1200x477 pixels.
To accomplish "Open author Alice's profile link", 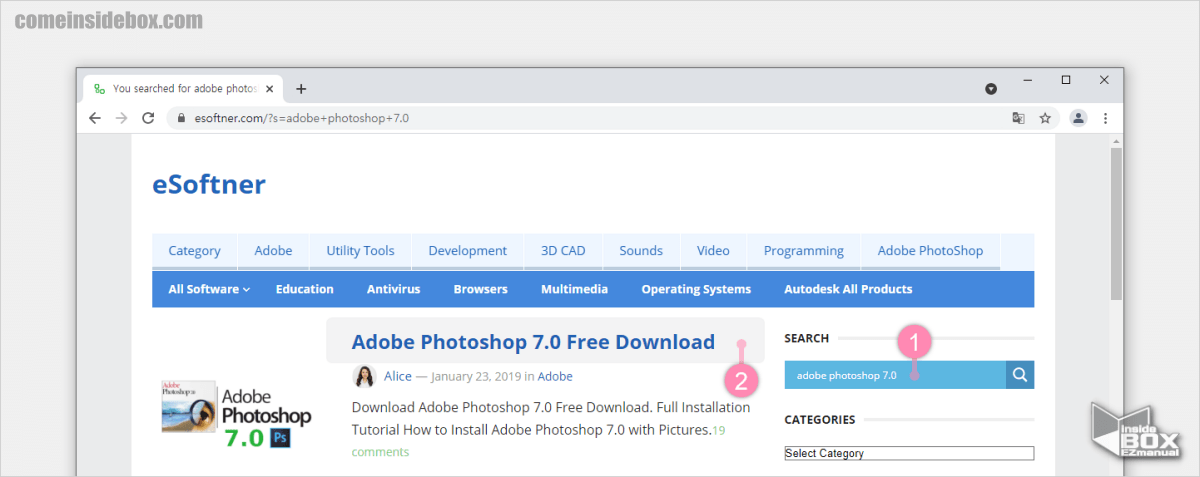I will [397, 376].
